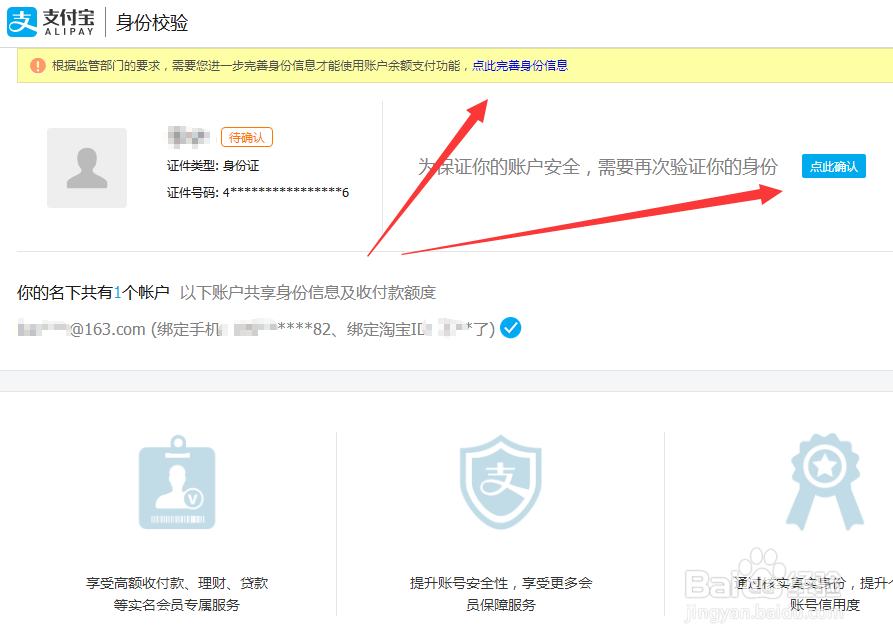Viewport: 893px width, 643px height.
Task: Click the 身份校验 page title
Action: coord(152,23)
